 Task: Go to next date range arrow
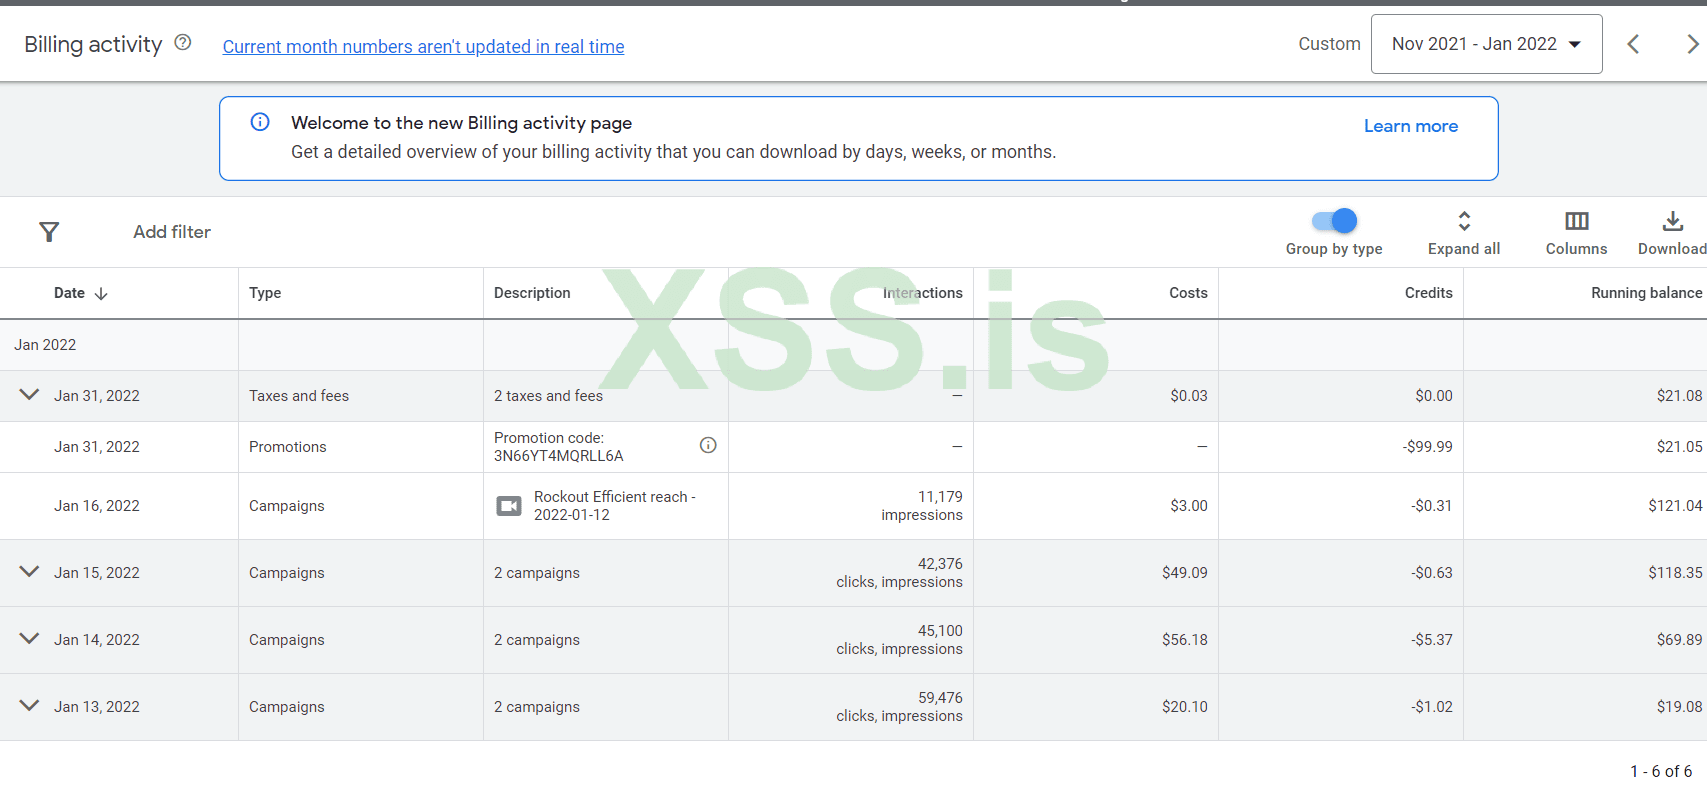coord(1691,44)
